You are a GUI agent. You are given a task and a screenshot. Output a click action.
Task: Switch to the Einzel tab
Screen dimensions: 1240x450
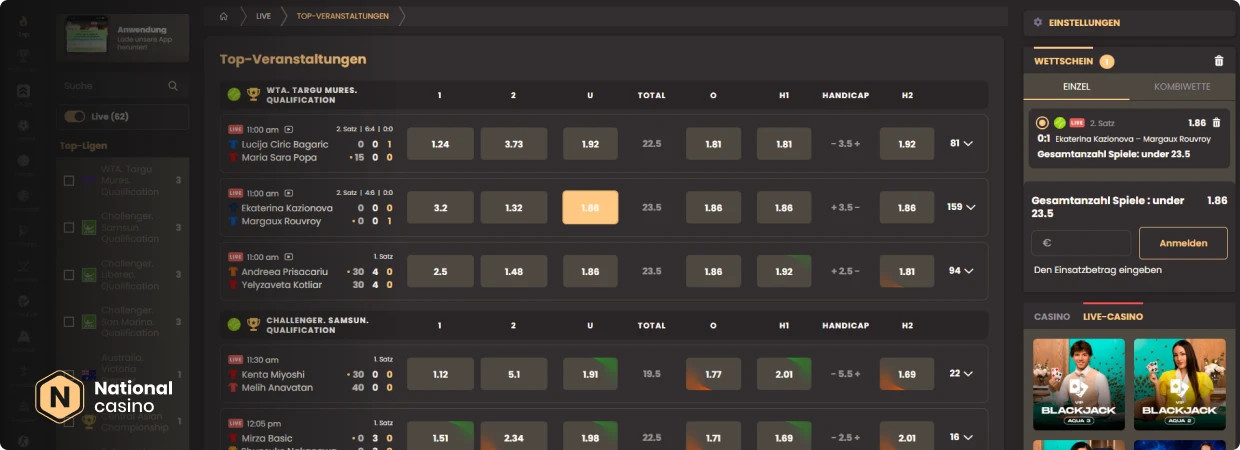pos(1077,87)
